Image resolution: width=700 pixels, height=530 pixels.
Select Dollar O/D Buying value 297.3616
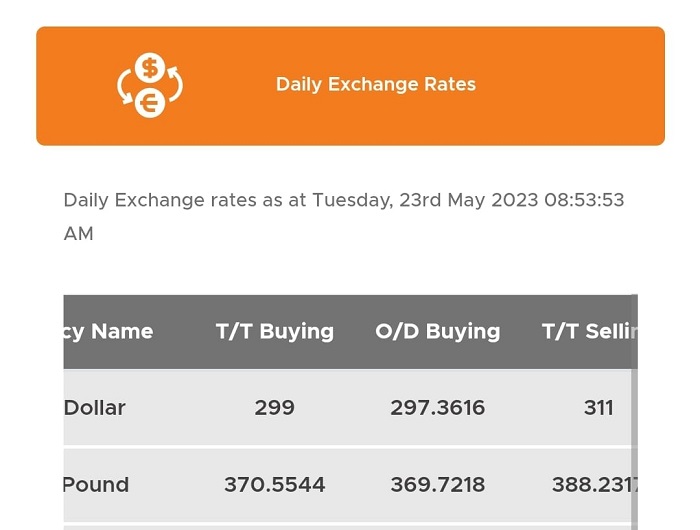pos(438,408)
